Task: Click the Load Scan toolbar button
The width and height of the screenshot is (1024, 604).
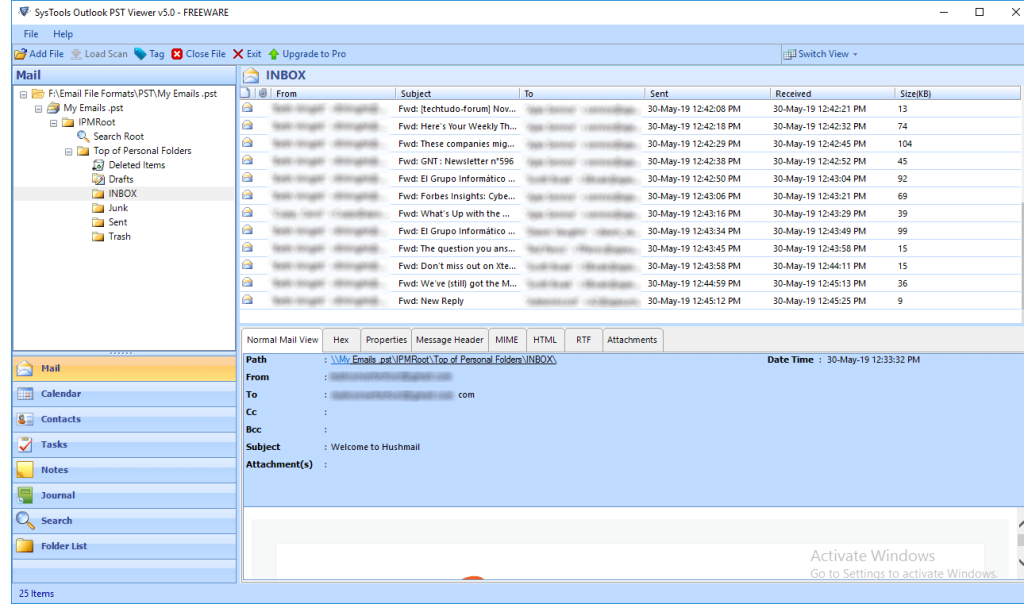Action: tap(99, 54)
